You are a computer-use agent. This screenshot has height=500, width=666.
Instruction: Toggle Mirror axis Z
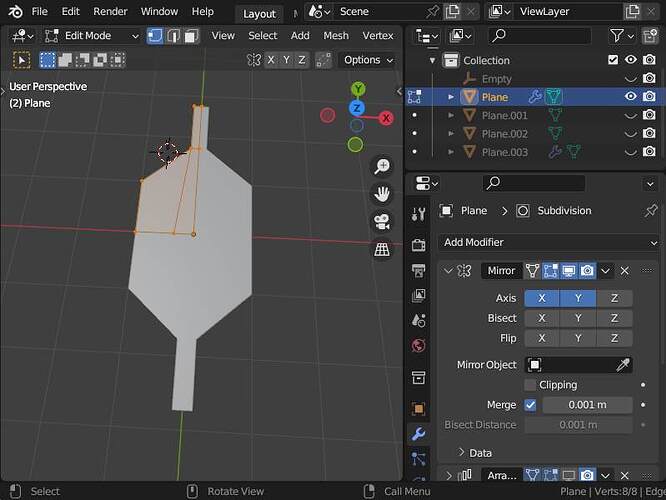614,298
